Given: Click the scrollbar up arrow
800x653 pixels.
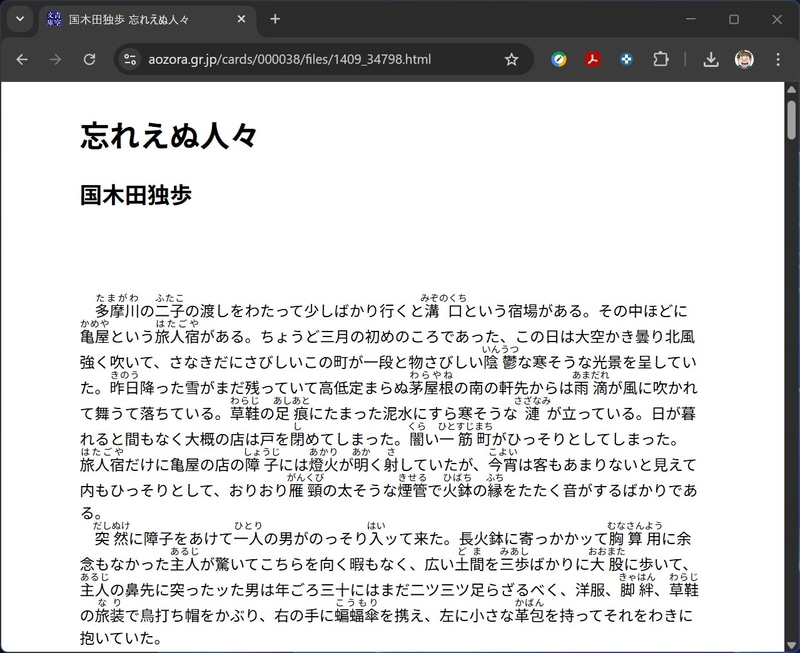Looking at the screenshot, I should 791,89.
